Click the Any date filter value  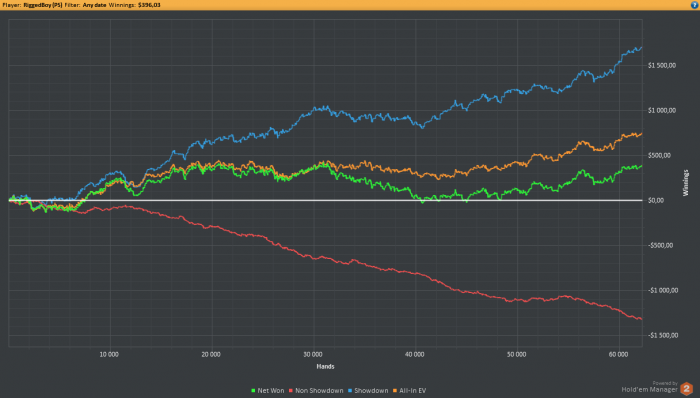tap(94, 5)
